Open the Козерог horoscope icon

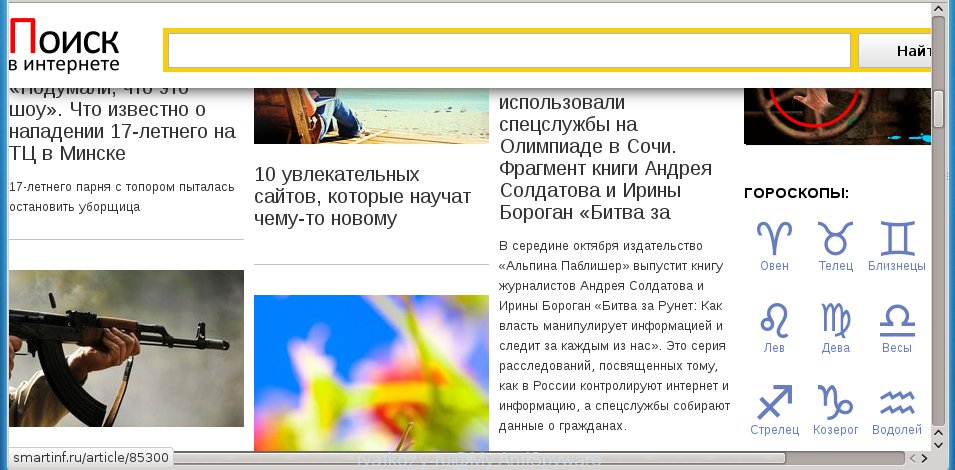(x=835, y=402)
